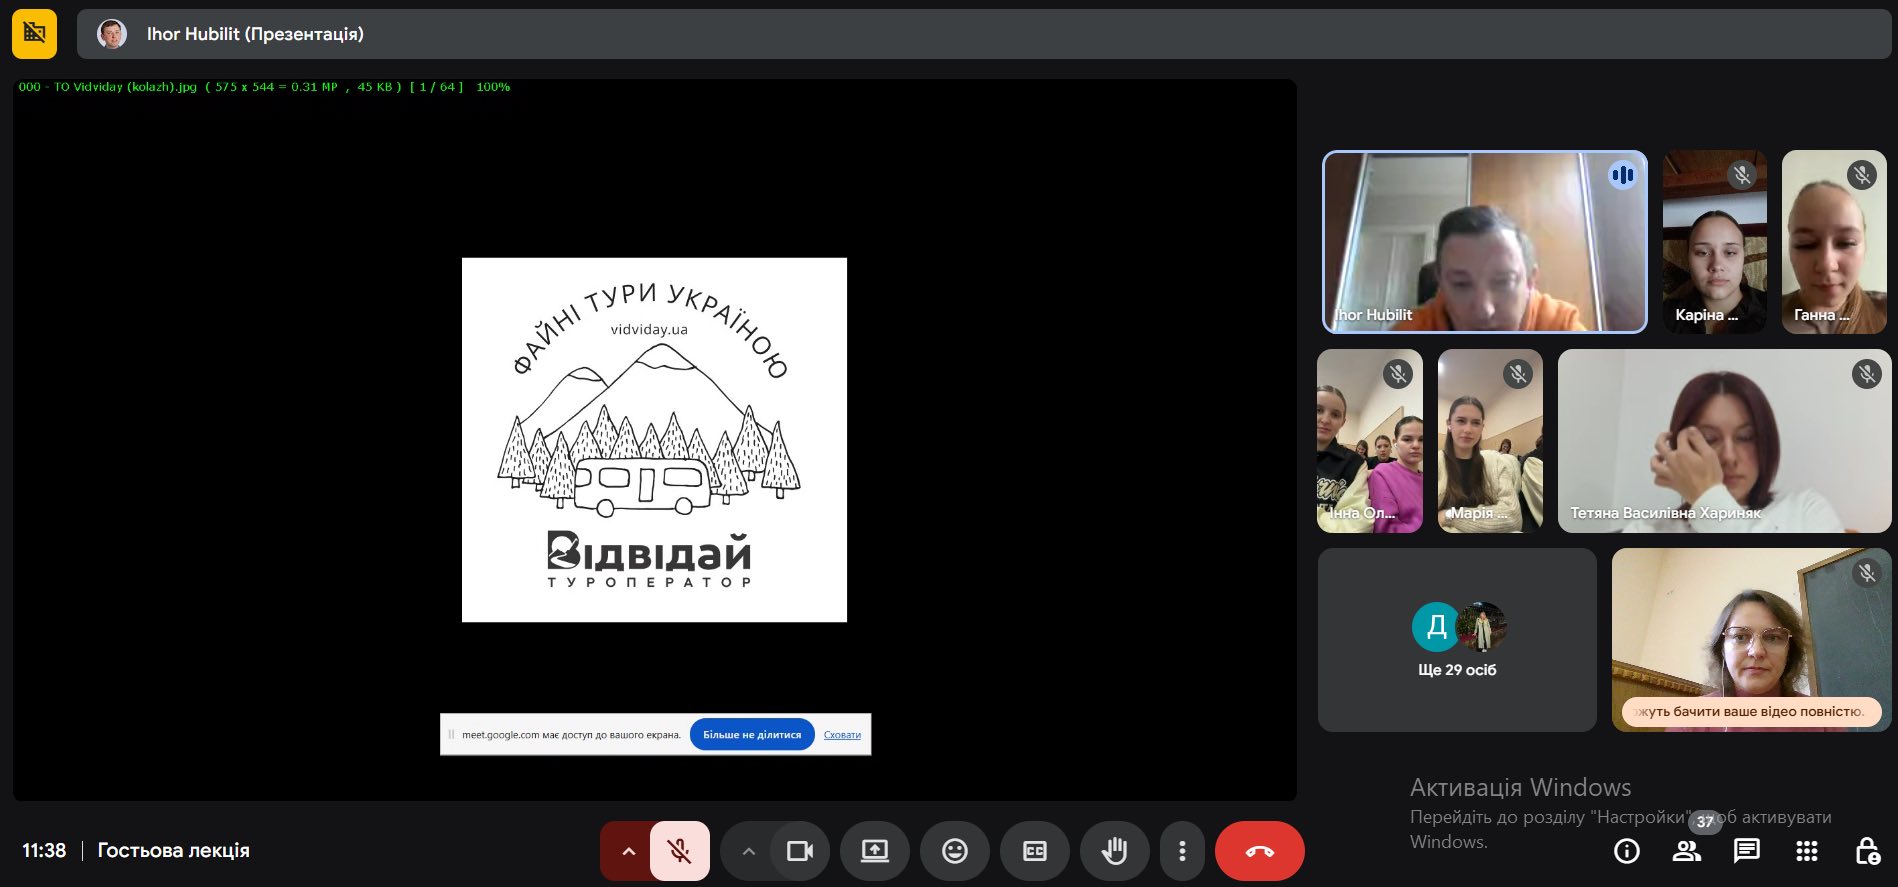1898x887 pixels.
Task: Click the yellow presentation-off icon at top left
Action: click(34, 34)
